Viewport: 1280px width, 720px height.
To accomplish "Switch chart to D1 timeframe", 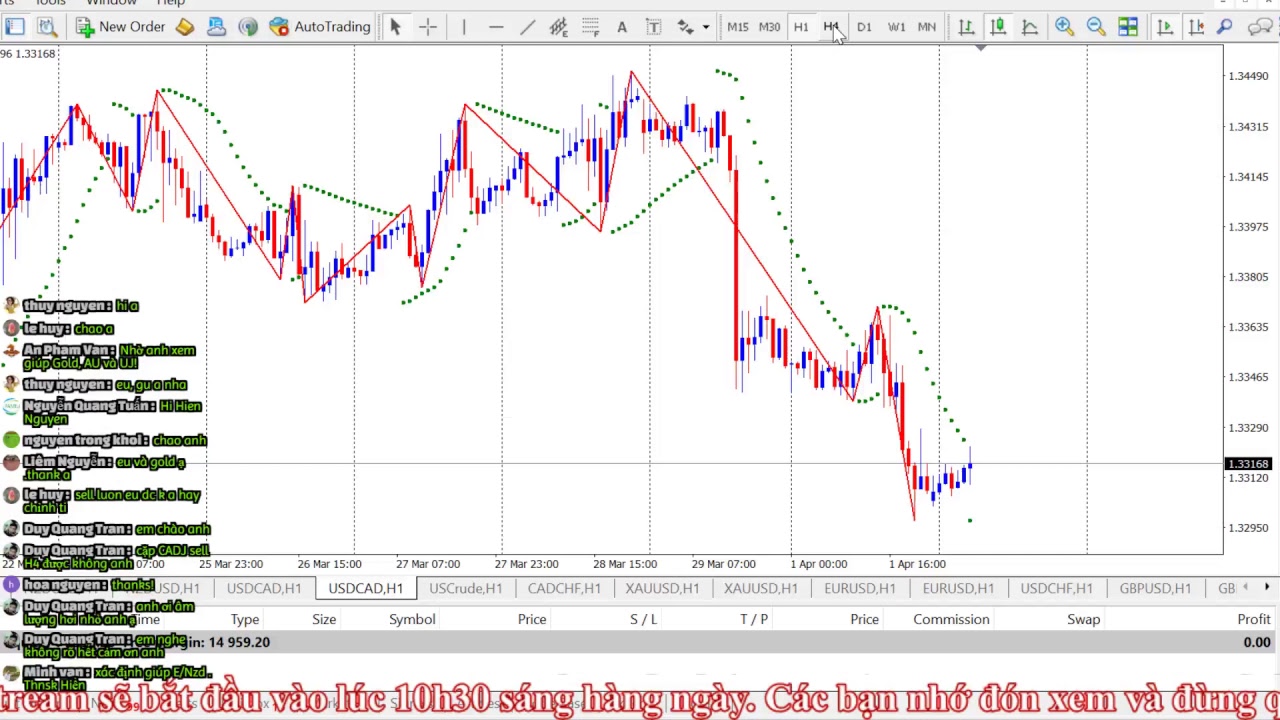I will [864, 27].
